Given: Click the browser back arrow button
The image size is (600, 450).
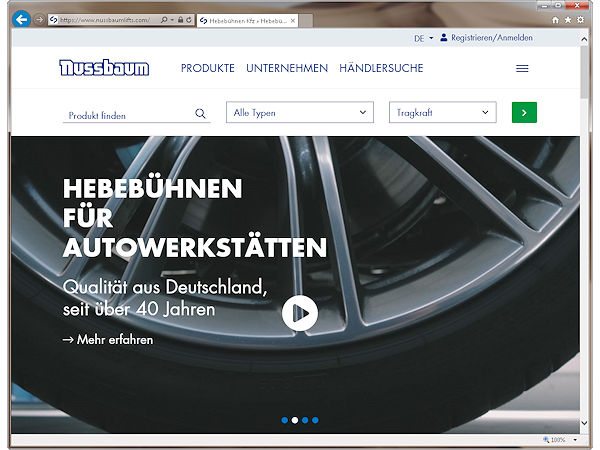Looking at the screenshot, I should 21,19.
